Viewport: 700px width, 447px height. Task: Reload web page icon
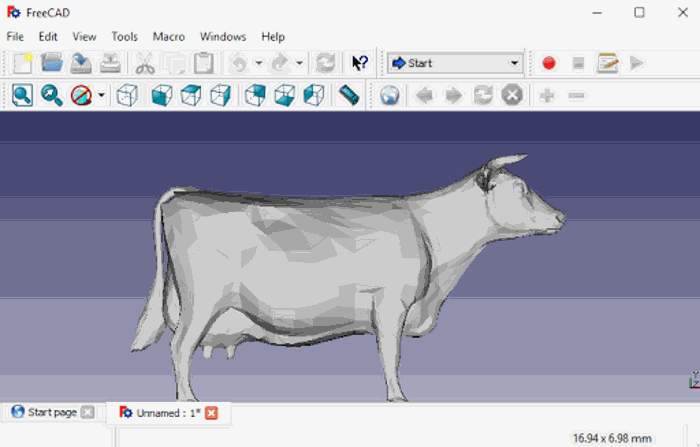pos(483,95)
